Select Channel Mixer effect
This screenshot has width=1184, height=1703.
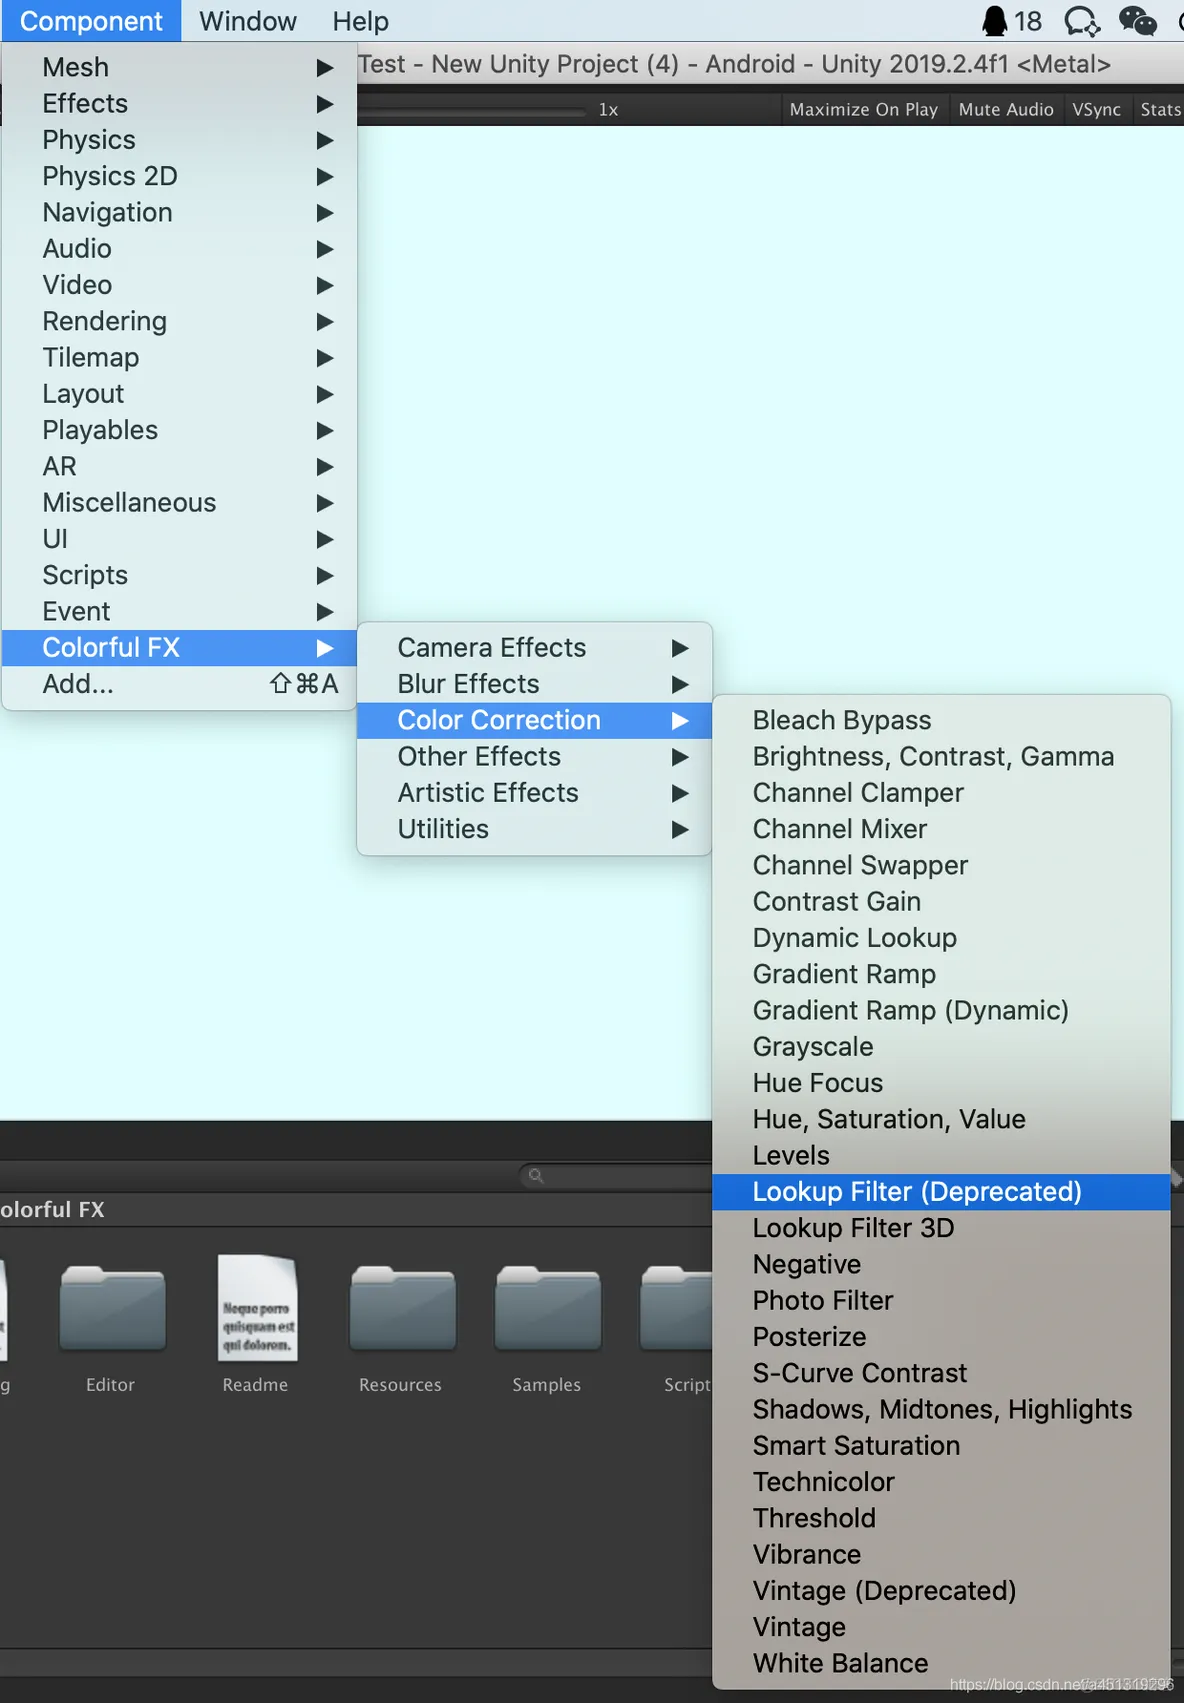tap(941, 829)
